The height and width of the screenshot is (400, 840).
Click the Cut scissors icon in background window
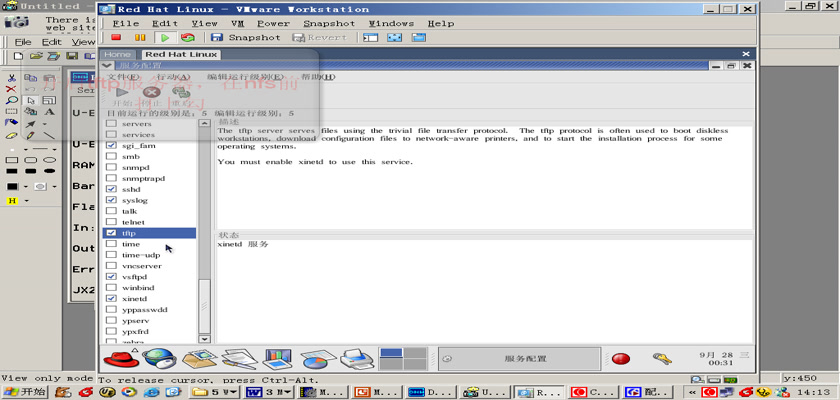(11, 78)
